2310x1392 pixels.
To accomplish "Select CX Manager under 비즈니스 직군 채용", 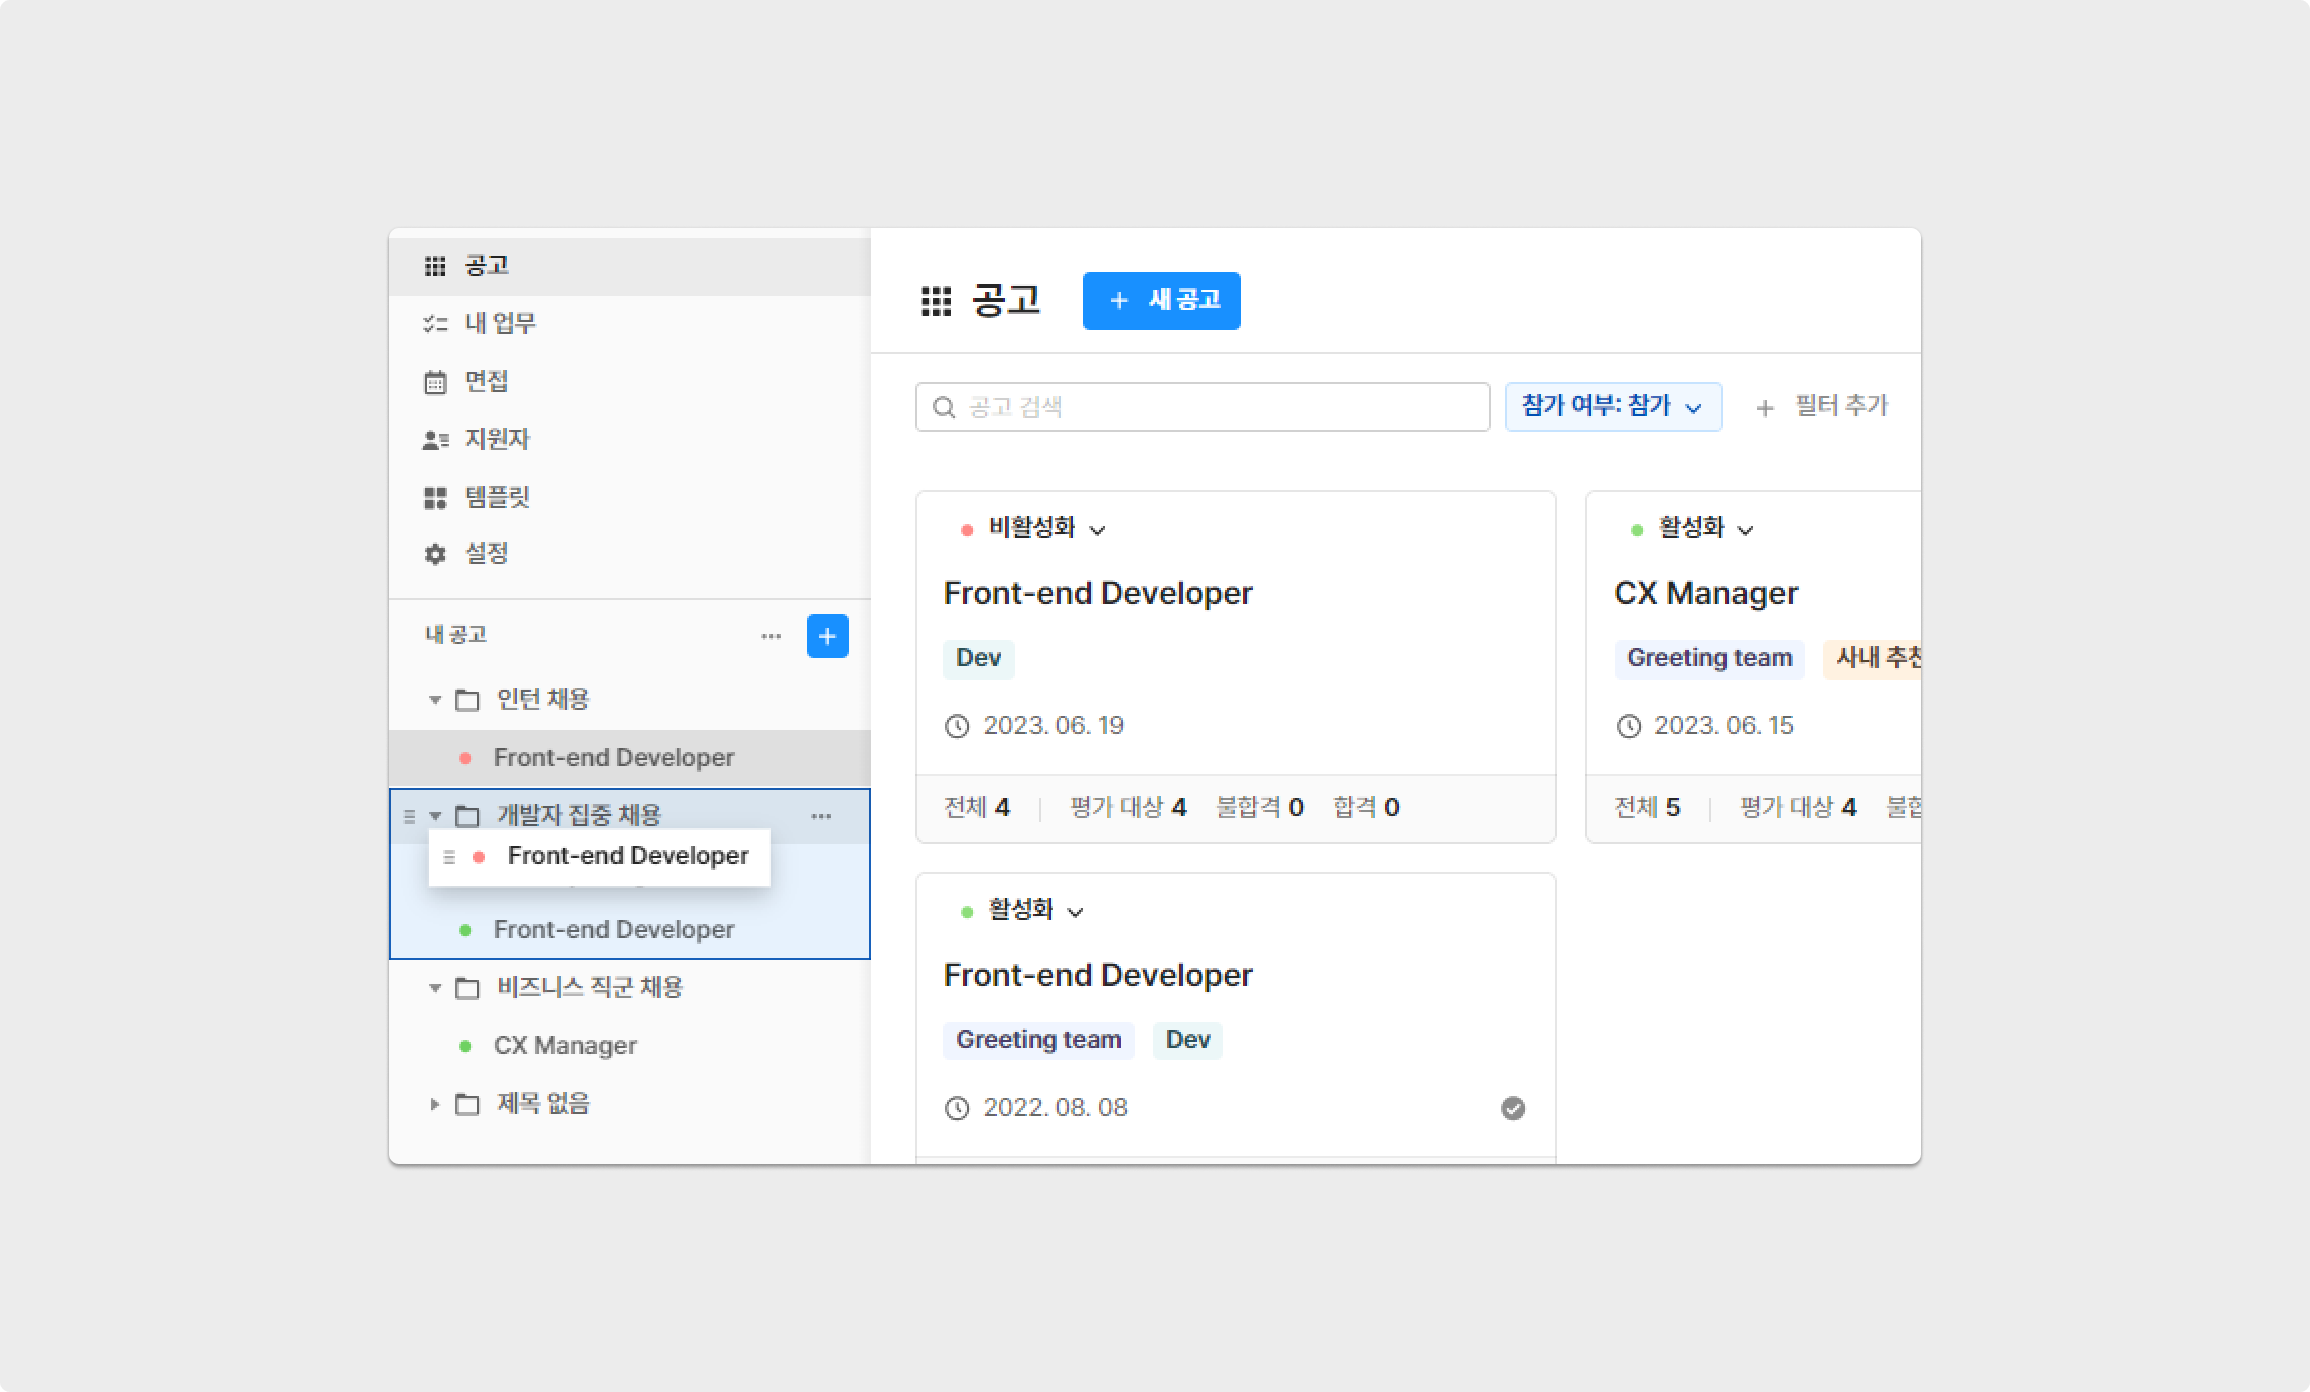I will (565, 1046).
